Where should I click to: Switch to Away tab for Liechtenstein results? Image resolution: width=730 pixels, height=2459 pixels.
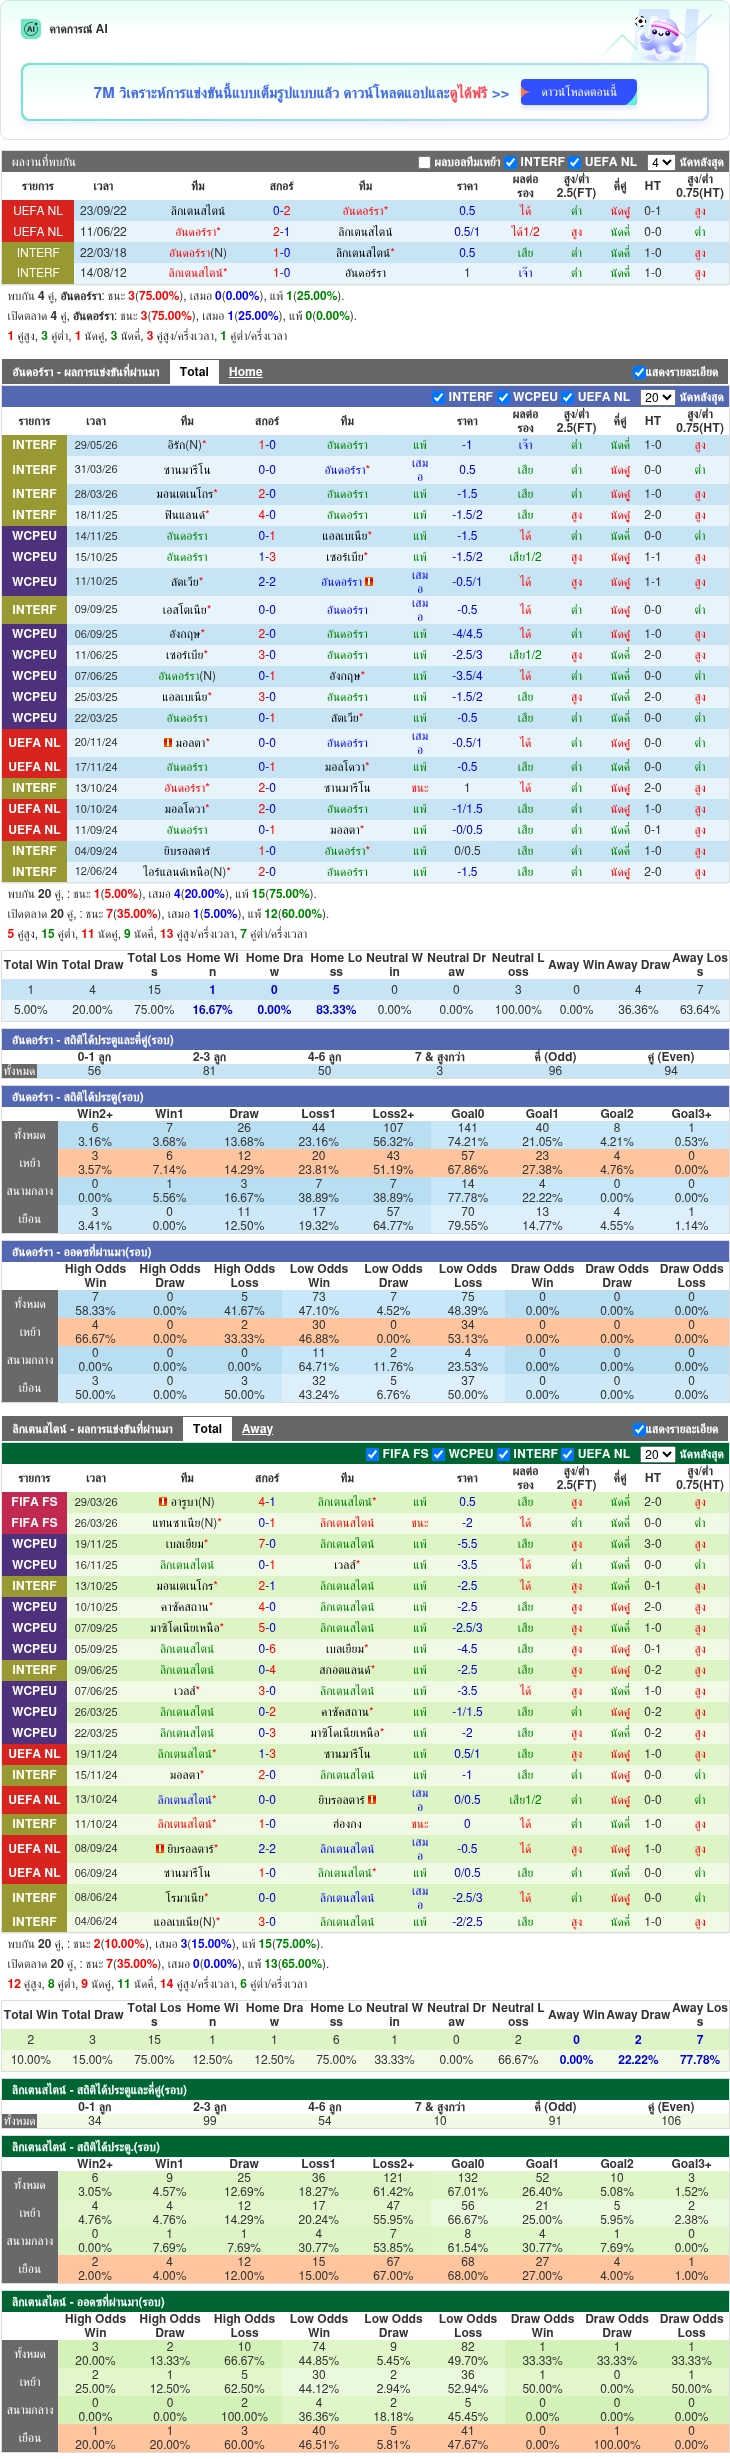click(x=257, y=1429)
